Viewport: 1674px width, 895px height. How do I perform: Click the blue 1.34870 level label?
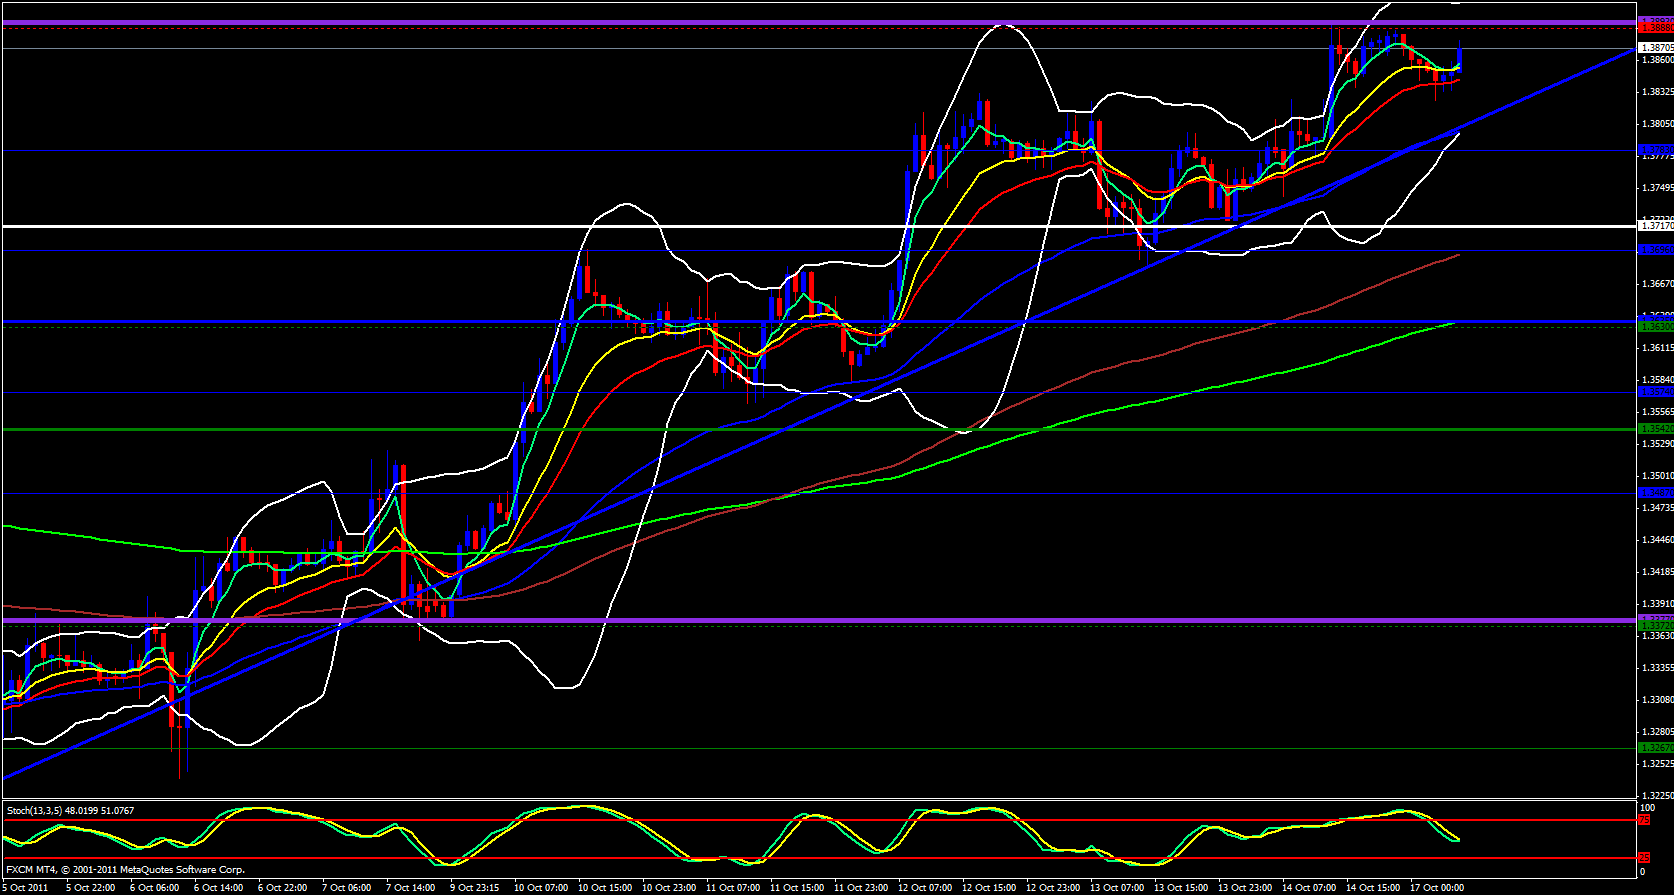[x=1655, y=493]
